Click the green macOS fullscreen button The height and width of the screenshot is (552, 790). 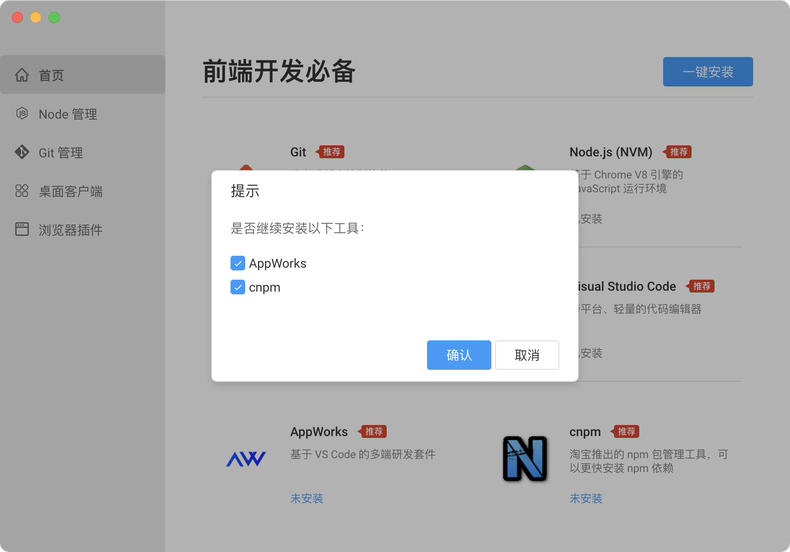click(54, 18)
